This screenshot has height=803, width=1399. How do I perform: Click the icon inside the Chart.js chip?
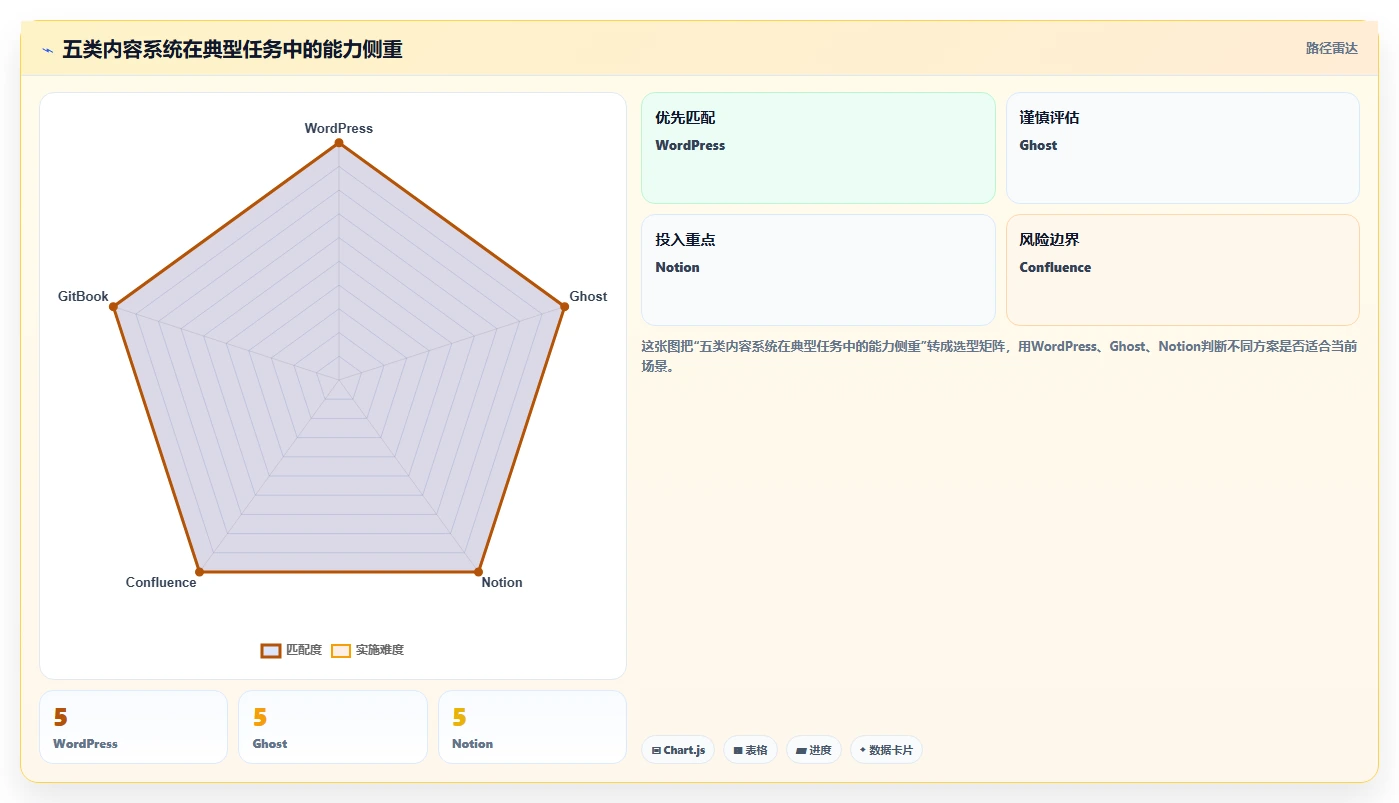(656, 750)
